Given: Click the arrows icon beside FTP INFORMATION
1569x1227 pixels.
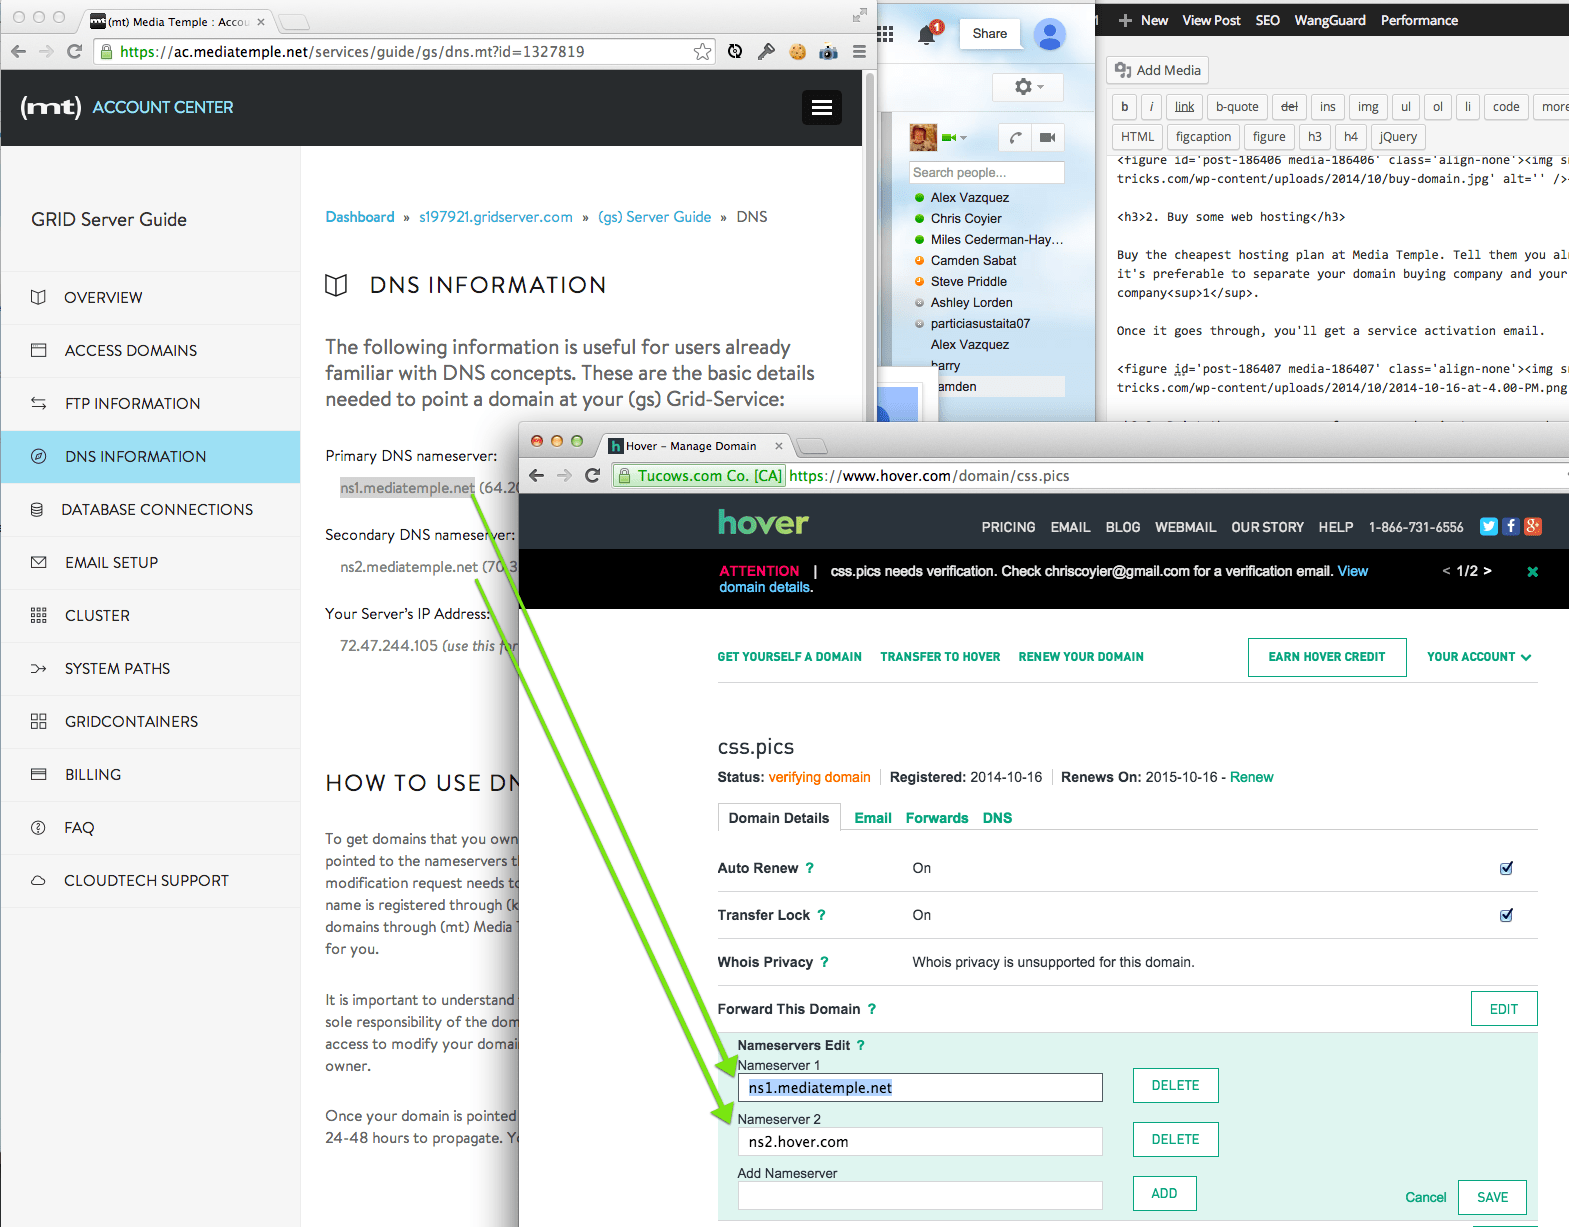Looking at the screenshot, I should pyautogui.click(x=38, y=403).
